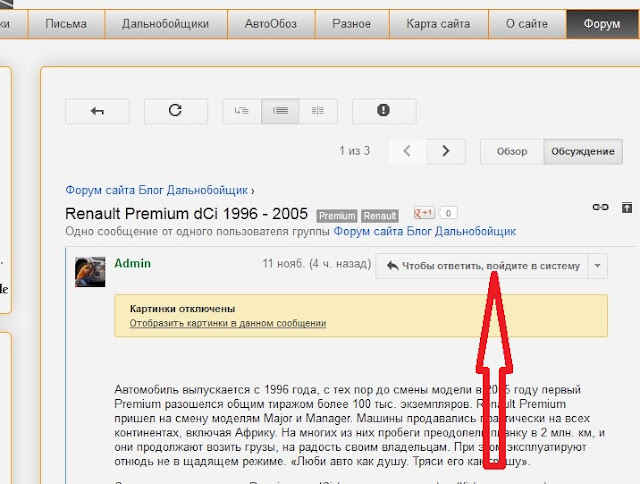Open group link in message count line
The width and height of the screenshot is (640, 484).
pyautogui.click(x=425, y=231)
